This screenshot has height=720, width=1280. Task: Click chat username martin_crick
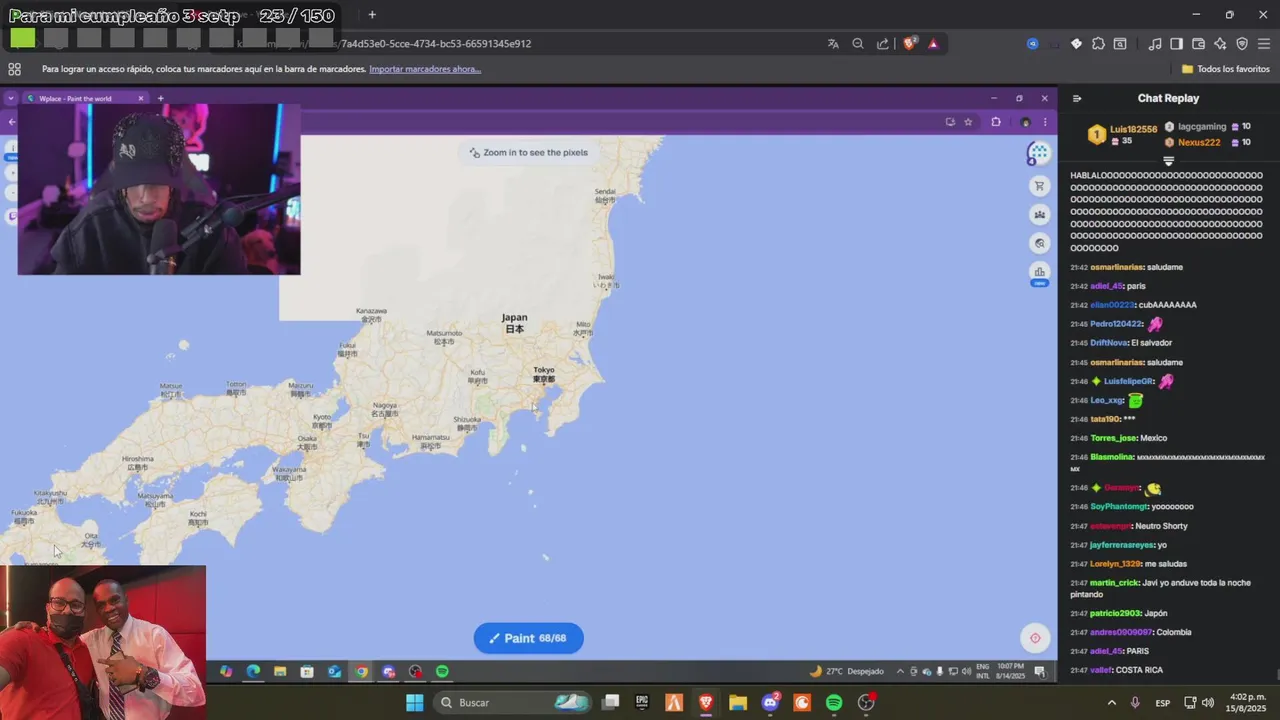[1115, 583]
